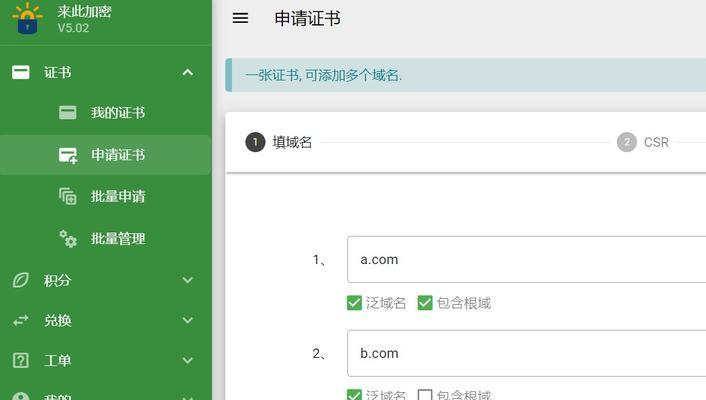Viewport: 706px width, 400px height.
Task: Click the 来此加密 lock logo
Action: (27, 18)
